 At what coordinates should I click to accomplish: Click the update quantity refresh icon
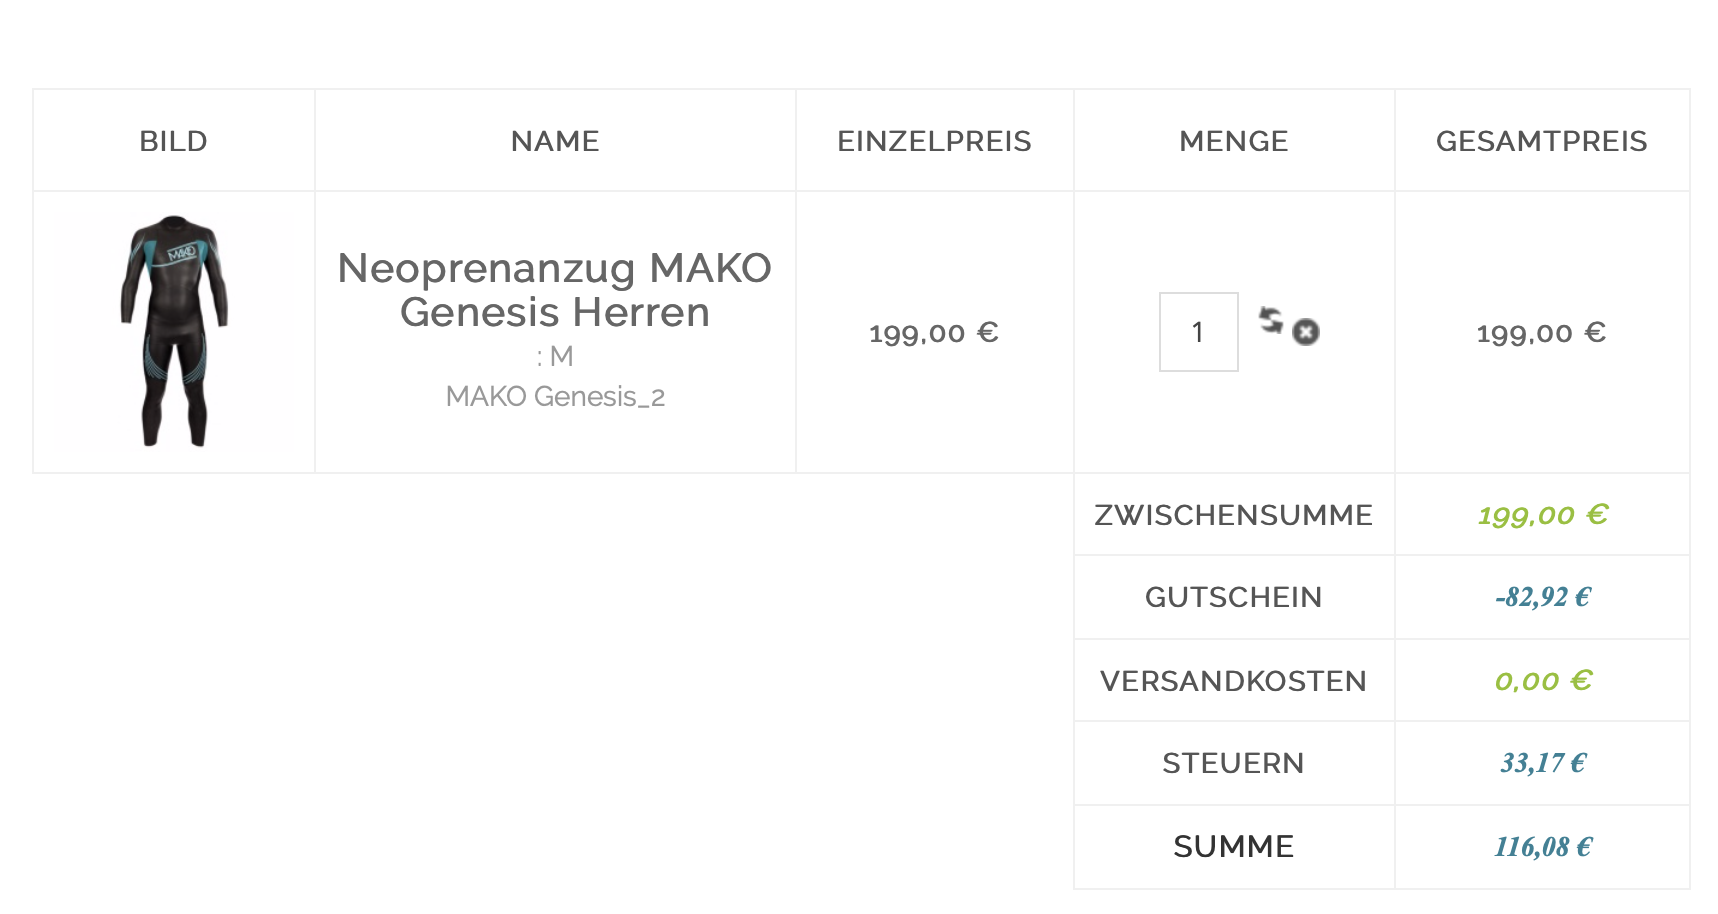1271,320
